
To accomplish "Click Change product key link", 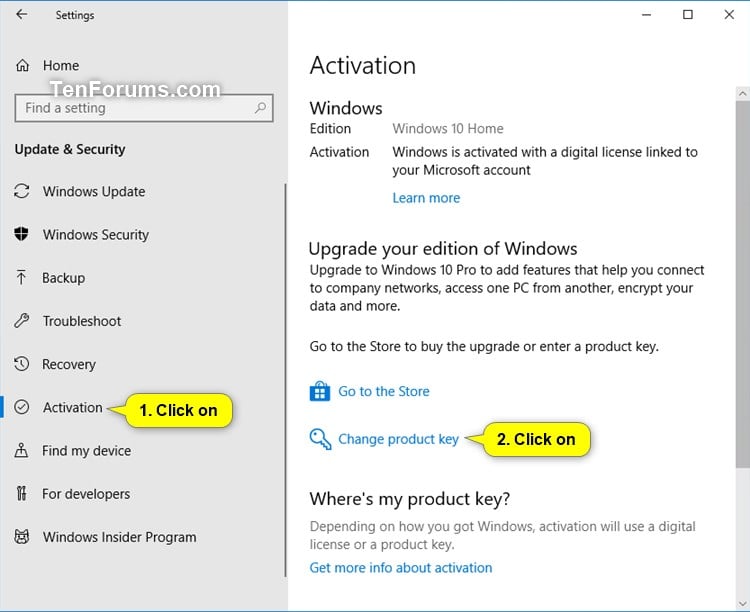I will [398, 439].
